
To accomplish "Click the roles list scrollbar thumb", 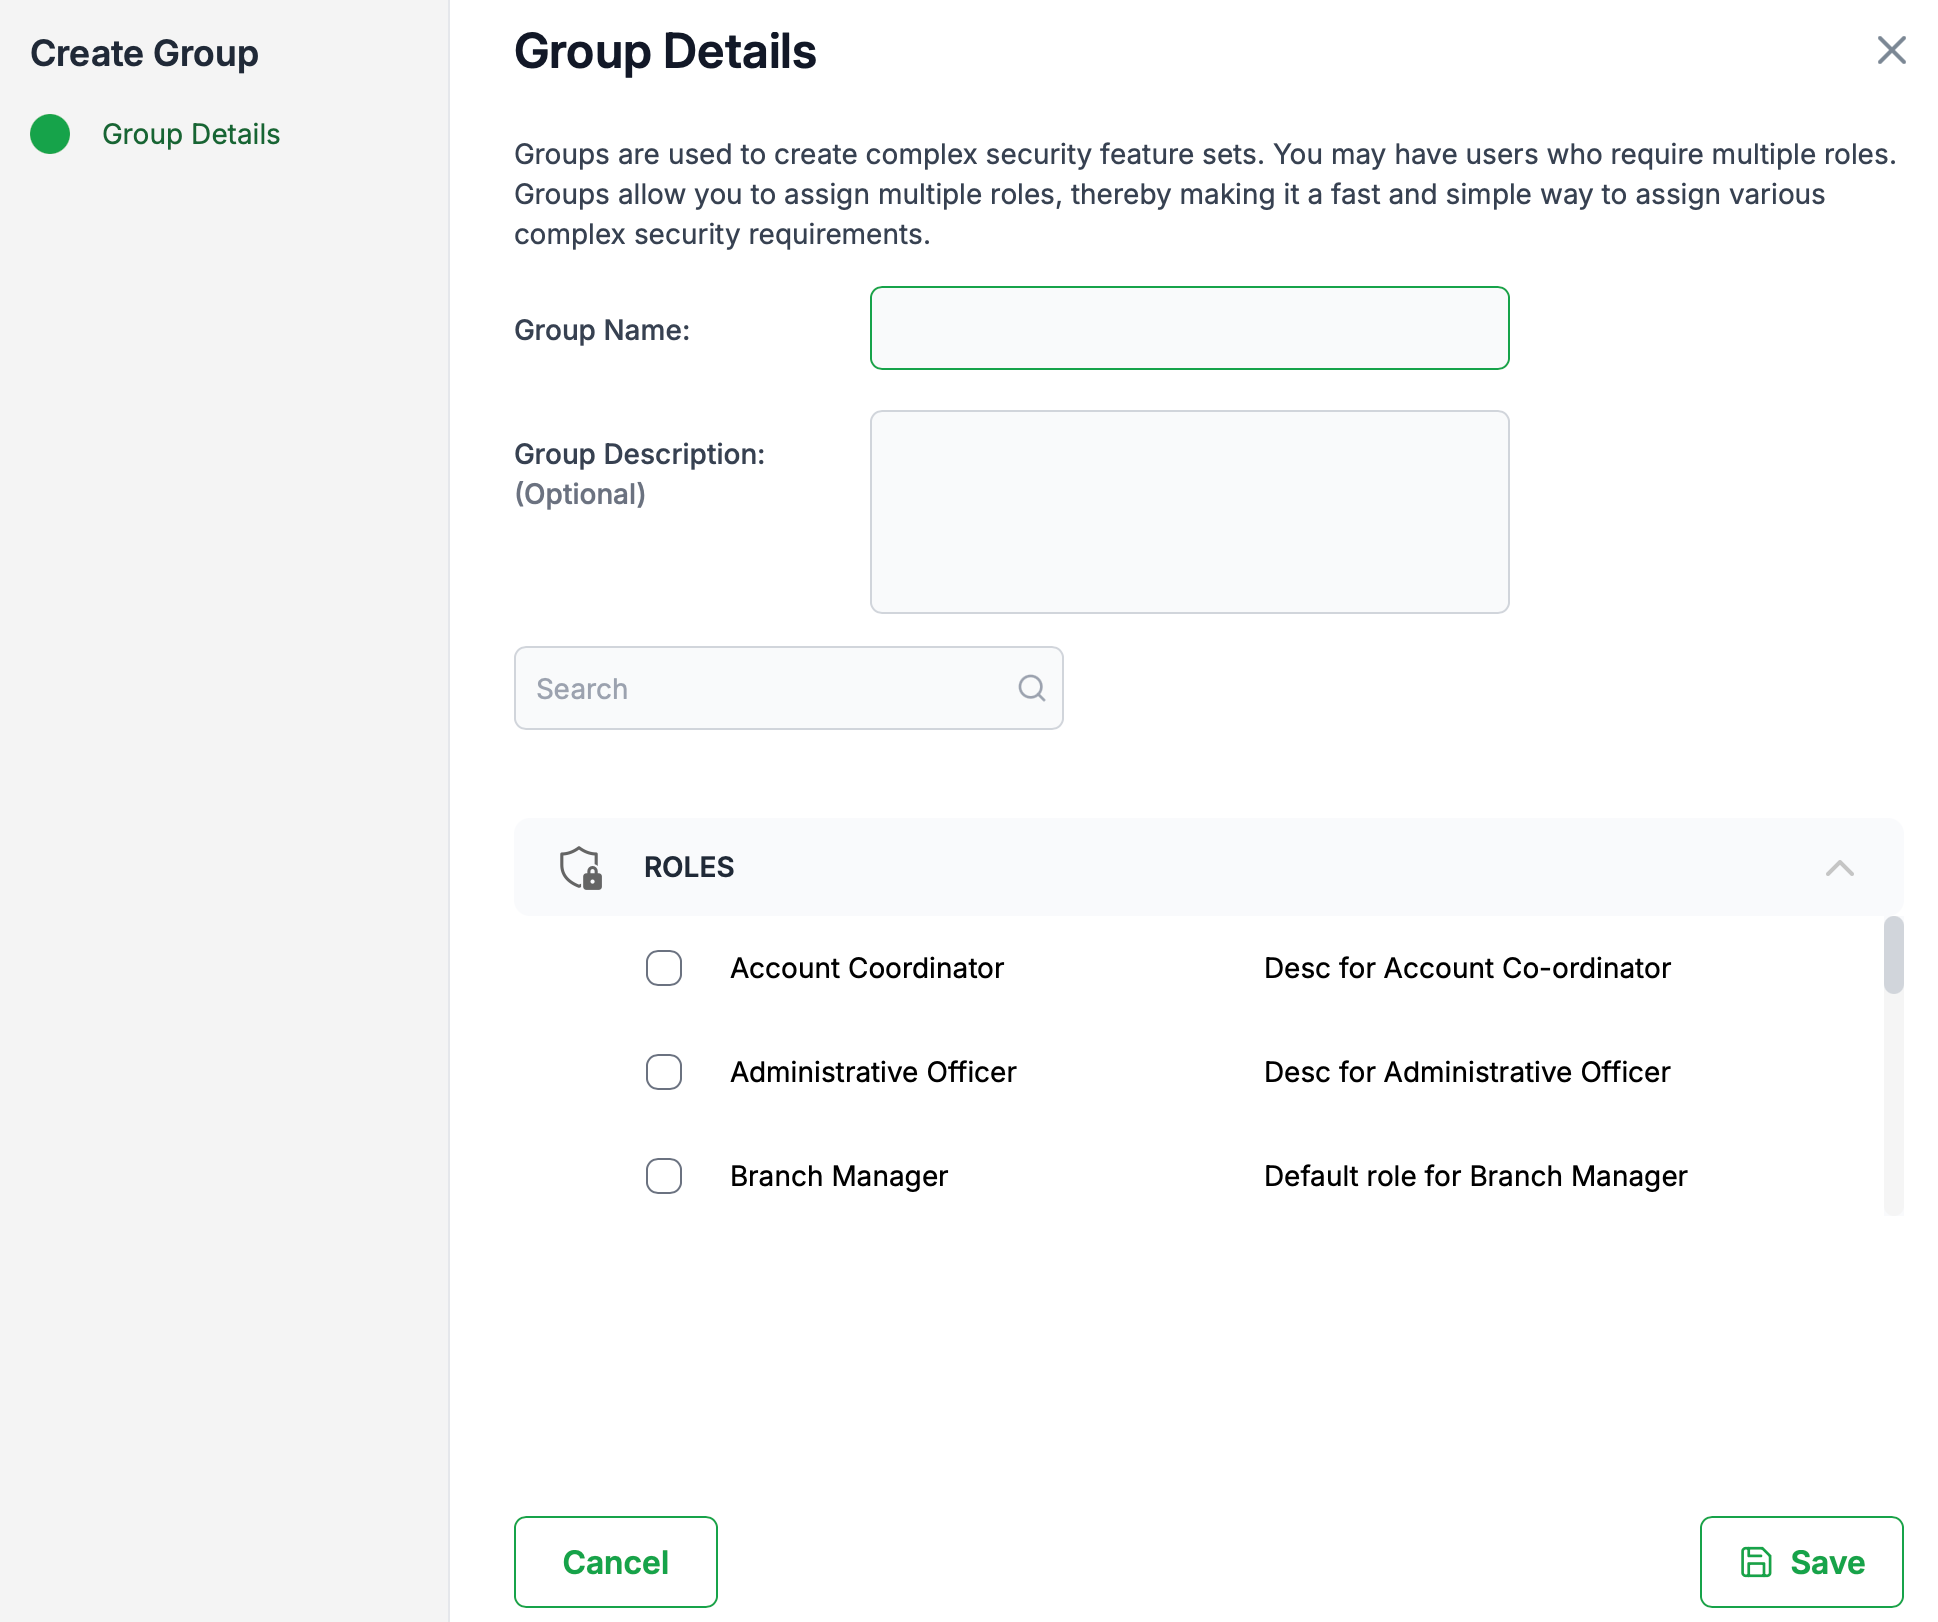I will [1893, 955].
